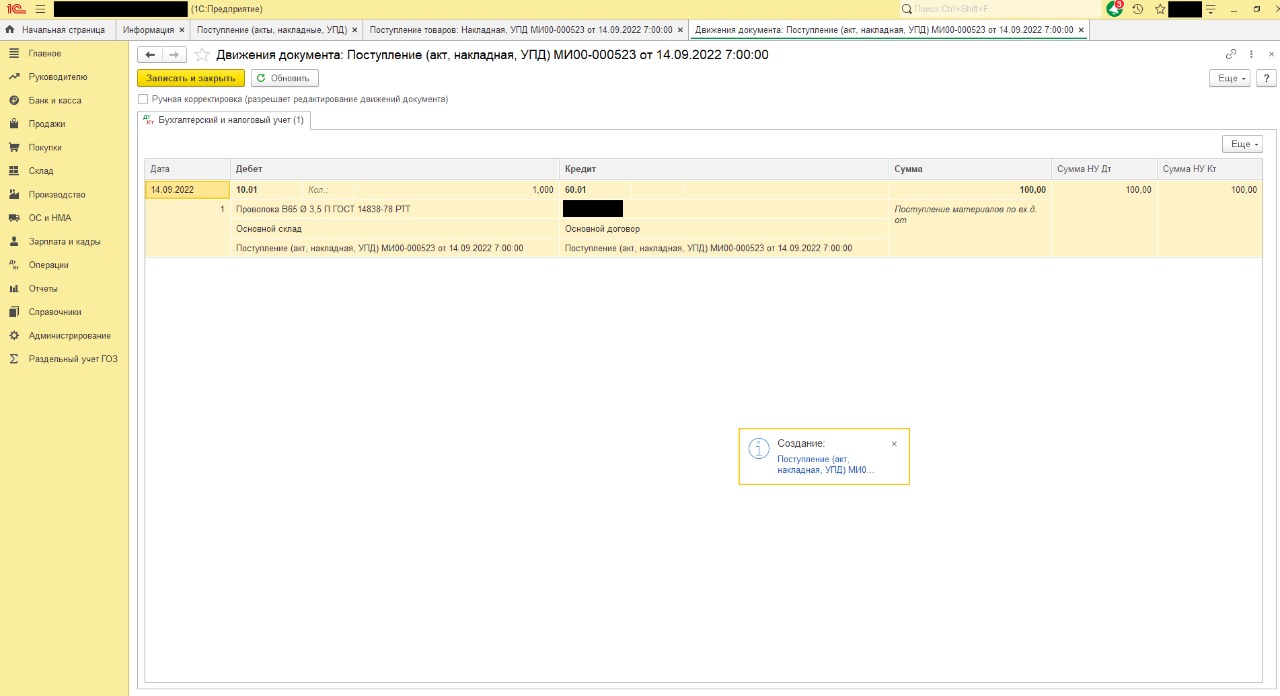Open the main menu hamburger icon
This screenshot has width=1280, height=696.
tap(40, 8)
